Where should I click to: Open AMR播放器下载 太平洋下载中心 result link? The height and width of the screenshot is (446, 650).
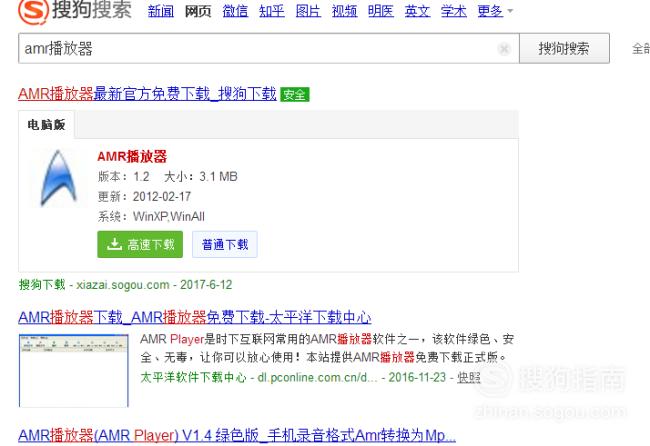pyautogui.click(x=194, y=318)
